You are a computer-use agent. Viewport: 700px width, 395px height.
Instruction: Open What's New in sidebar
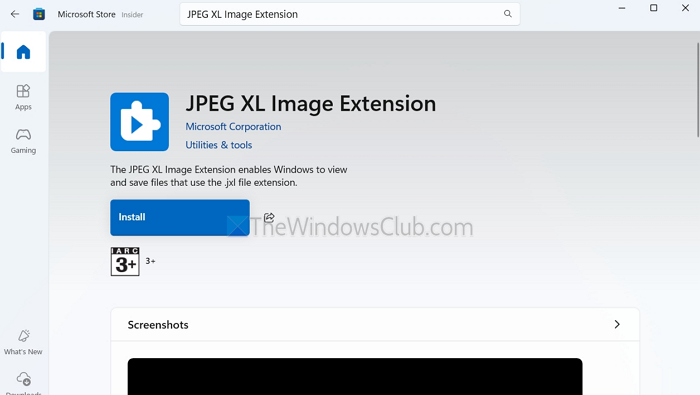pos(23,342)
